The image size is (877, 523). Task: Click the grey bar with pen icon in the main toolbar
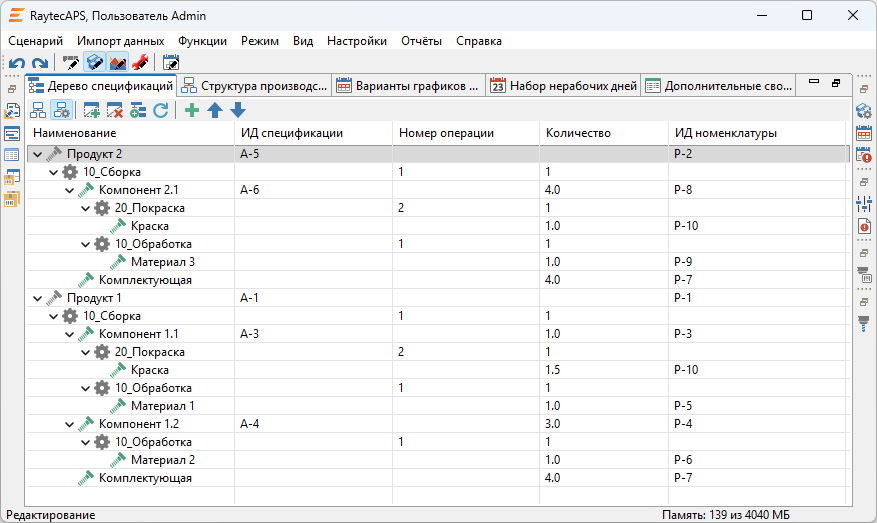coord(71,63)
